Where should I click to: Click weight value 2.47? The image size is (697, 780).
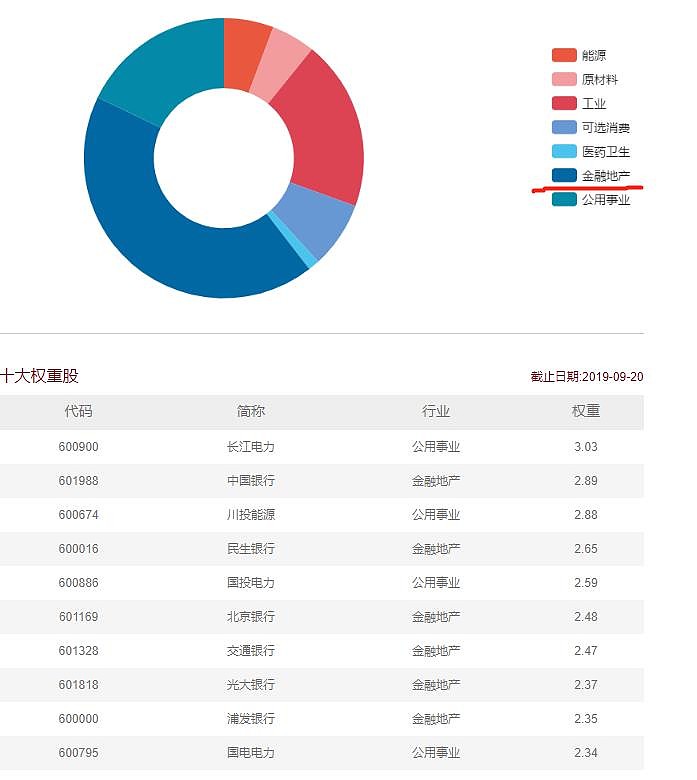tap(586, 651)
